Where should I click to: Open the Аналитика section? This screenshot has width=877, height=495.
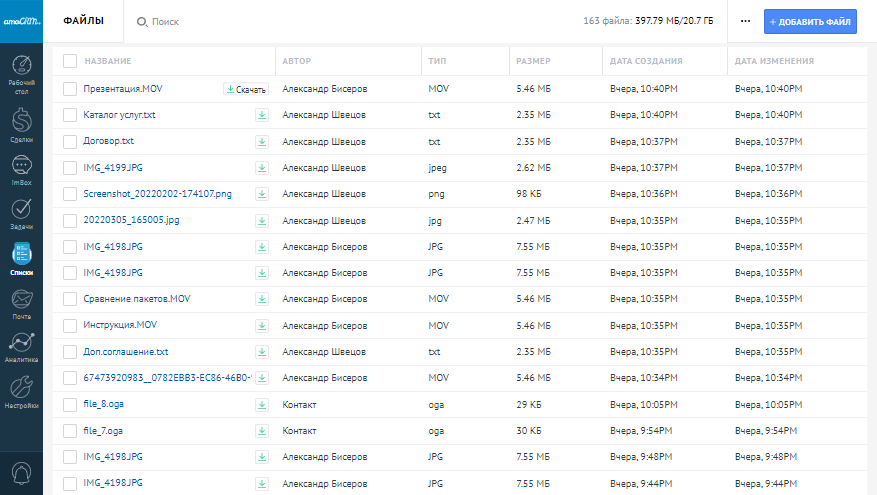click(21, 346)
